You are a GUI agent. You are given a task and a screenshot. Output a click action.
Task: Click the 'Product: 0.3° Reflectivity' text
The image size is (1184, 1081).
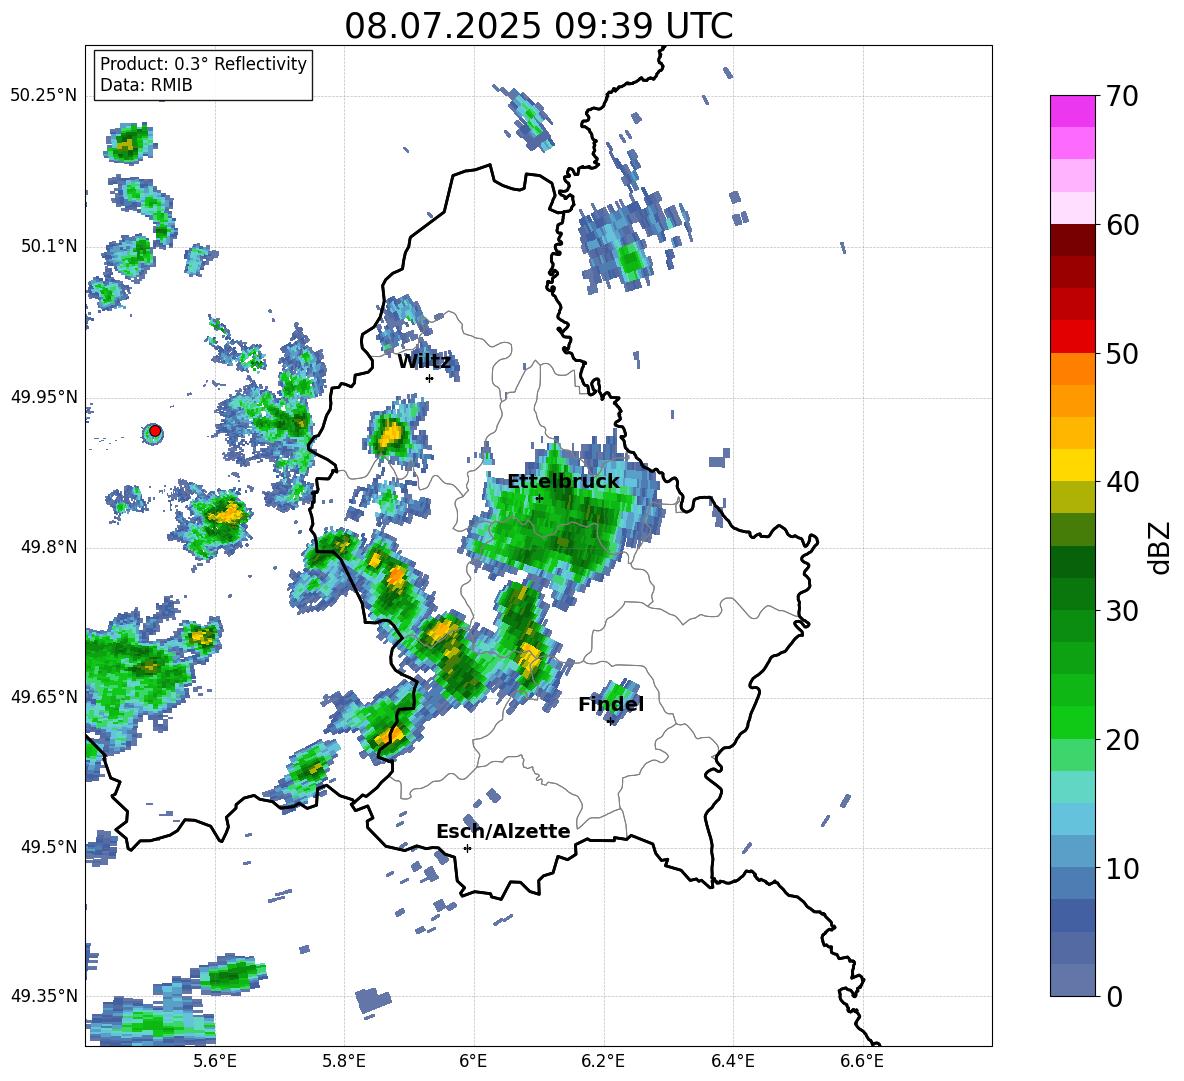(203, 63)
